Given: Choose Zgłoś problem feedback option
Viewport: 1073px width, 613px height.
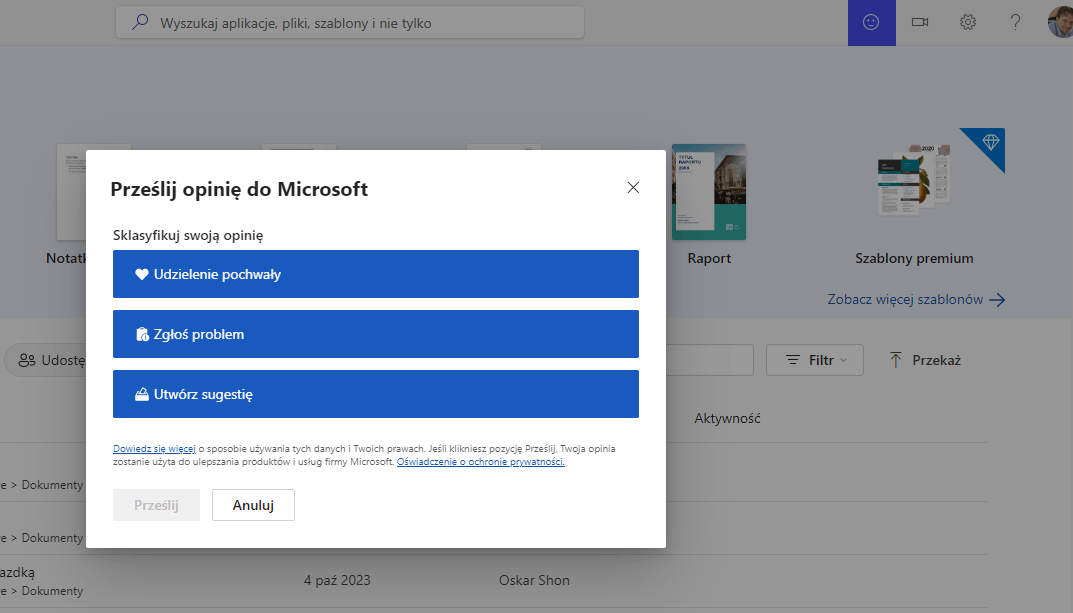Looking at the screenshot, I should tap(376, 334).
